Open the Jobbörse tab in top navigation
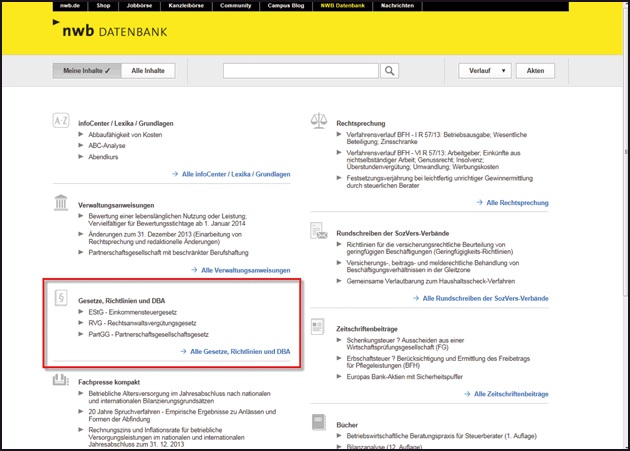The width and height of the screenshot is (630, 451). 138,6
